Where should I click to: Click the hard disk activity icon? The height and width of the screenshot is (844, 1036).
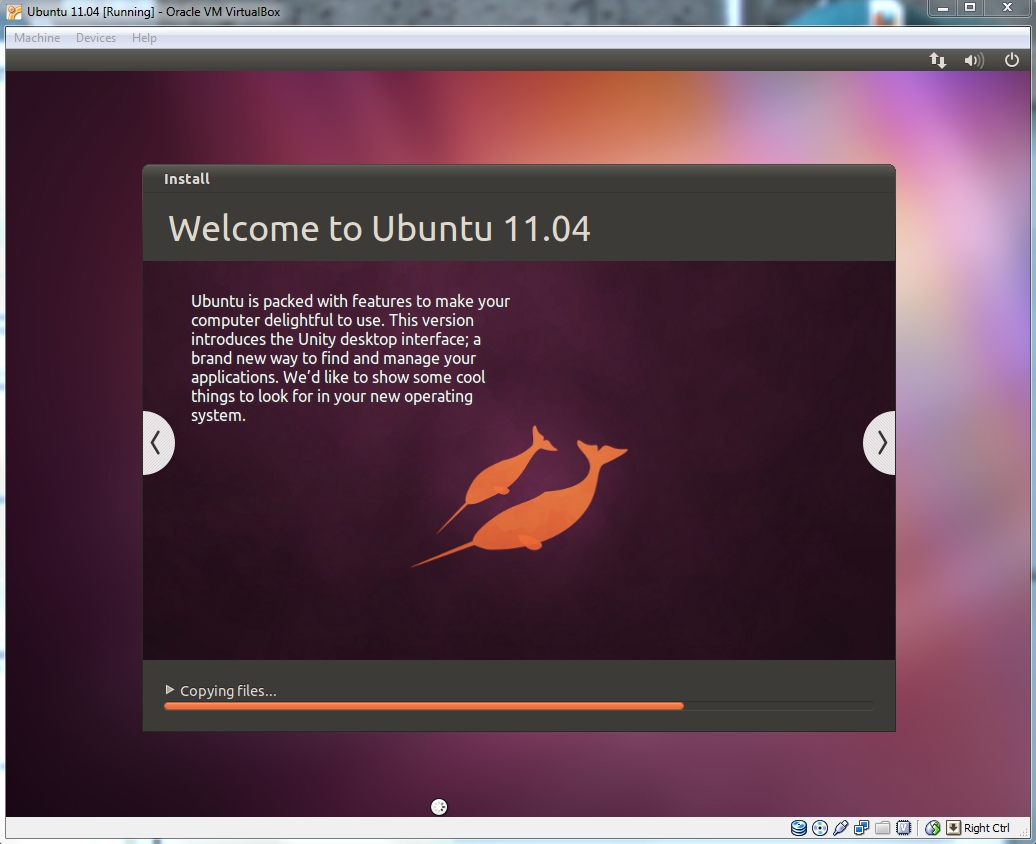(x=799, y=827)
